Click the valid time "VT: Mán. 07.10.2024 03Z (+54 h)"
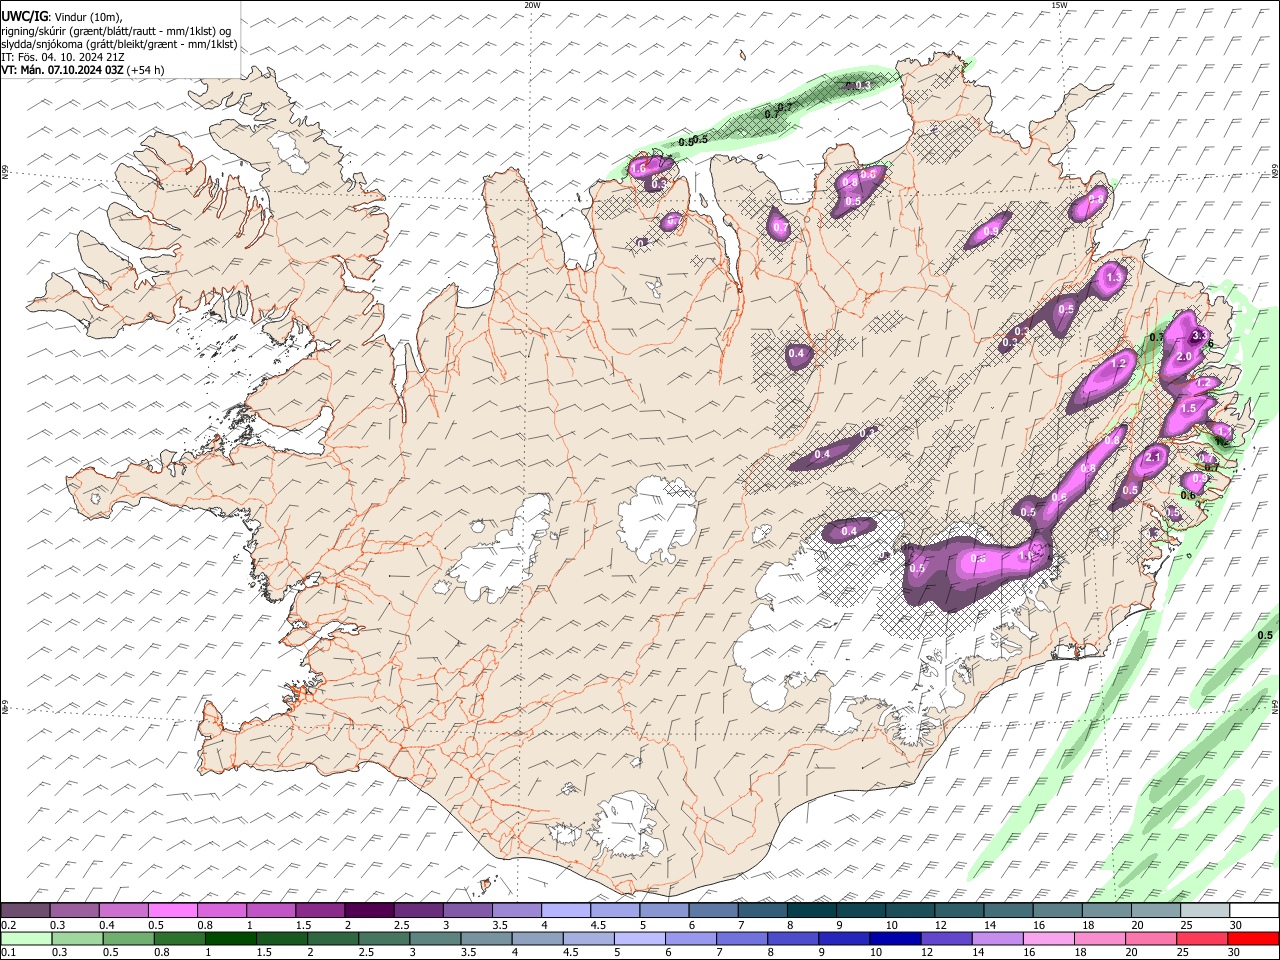This screenshot has width=1280, height=960. tap(83, 70)
